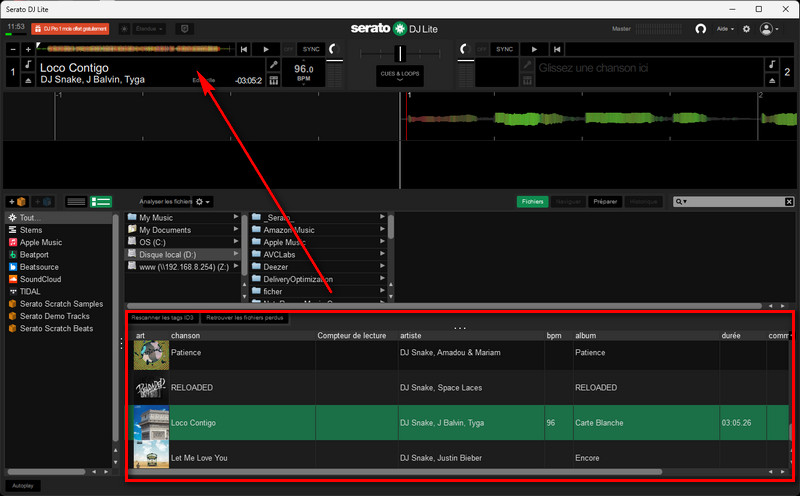This screenshot has width=800, height=496.
Task: Play deck 2
Action: tap(534, 49)
